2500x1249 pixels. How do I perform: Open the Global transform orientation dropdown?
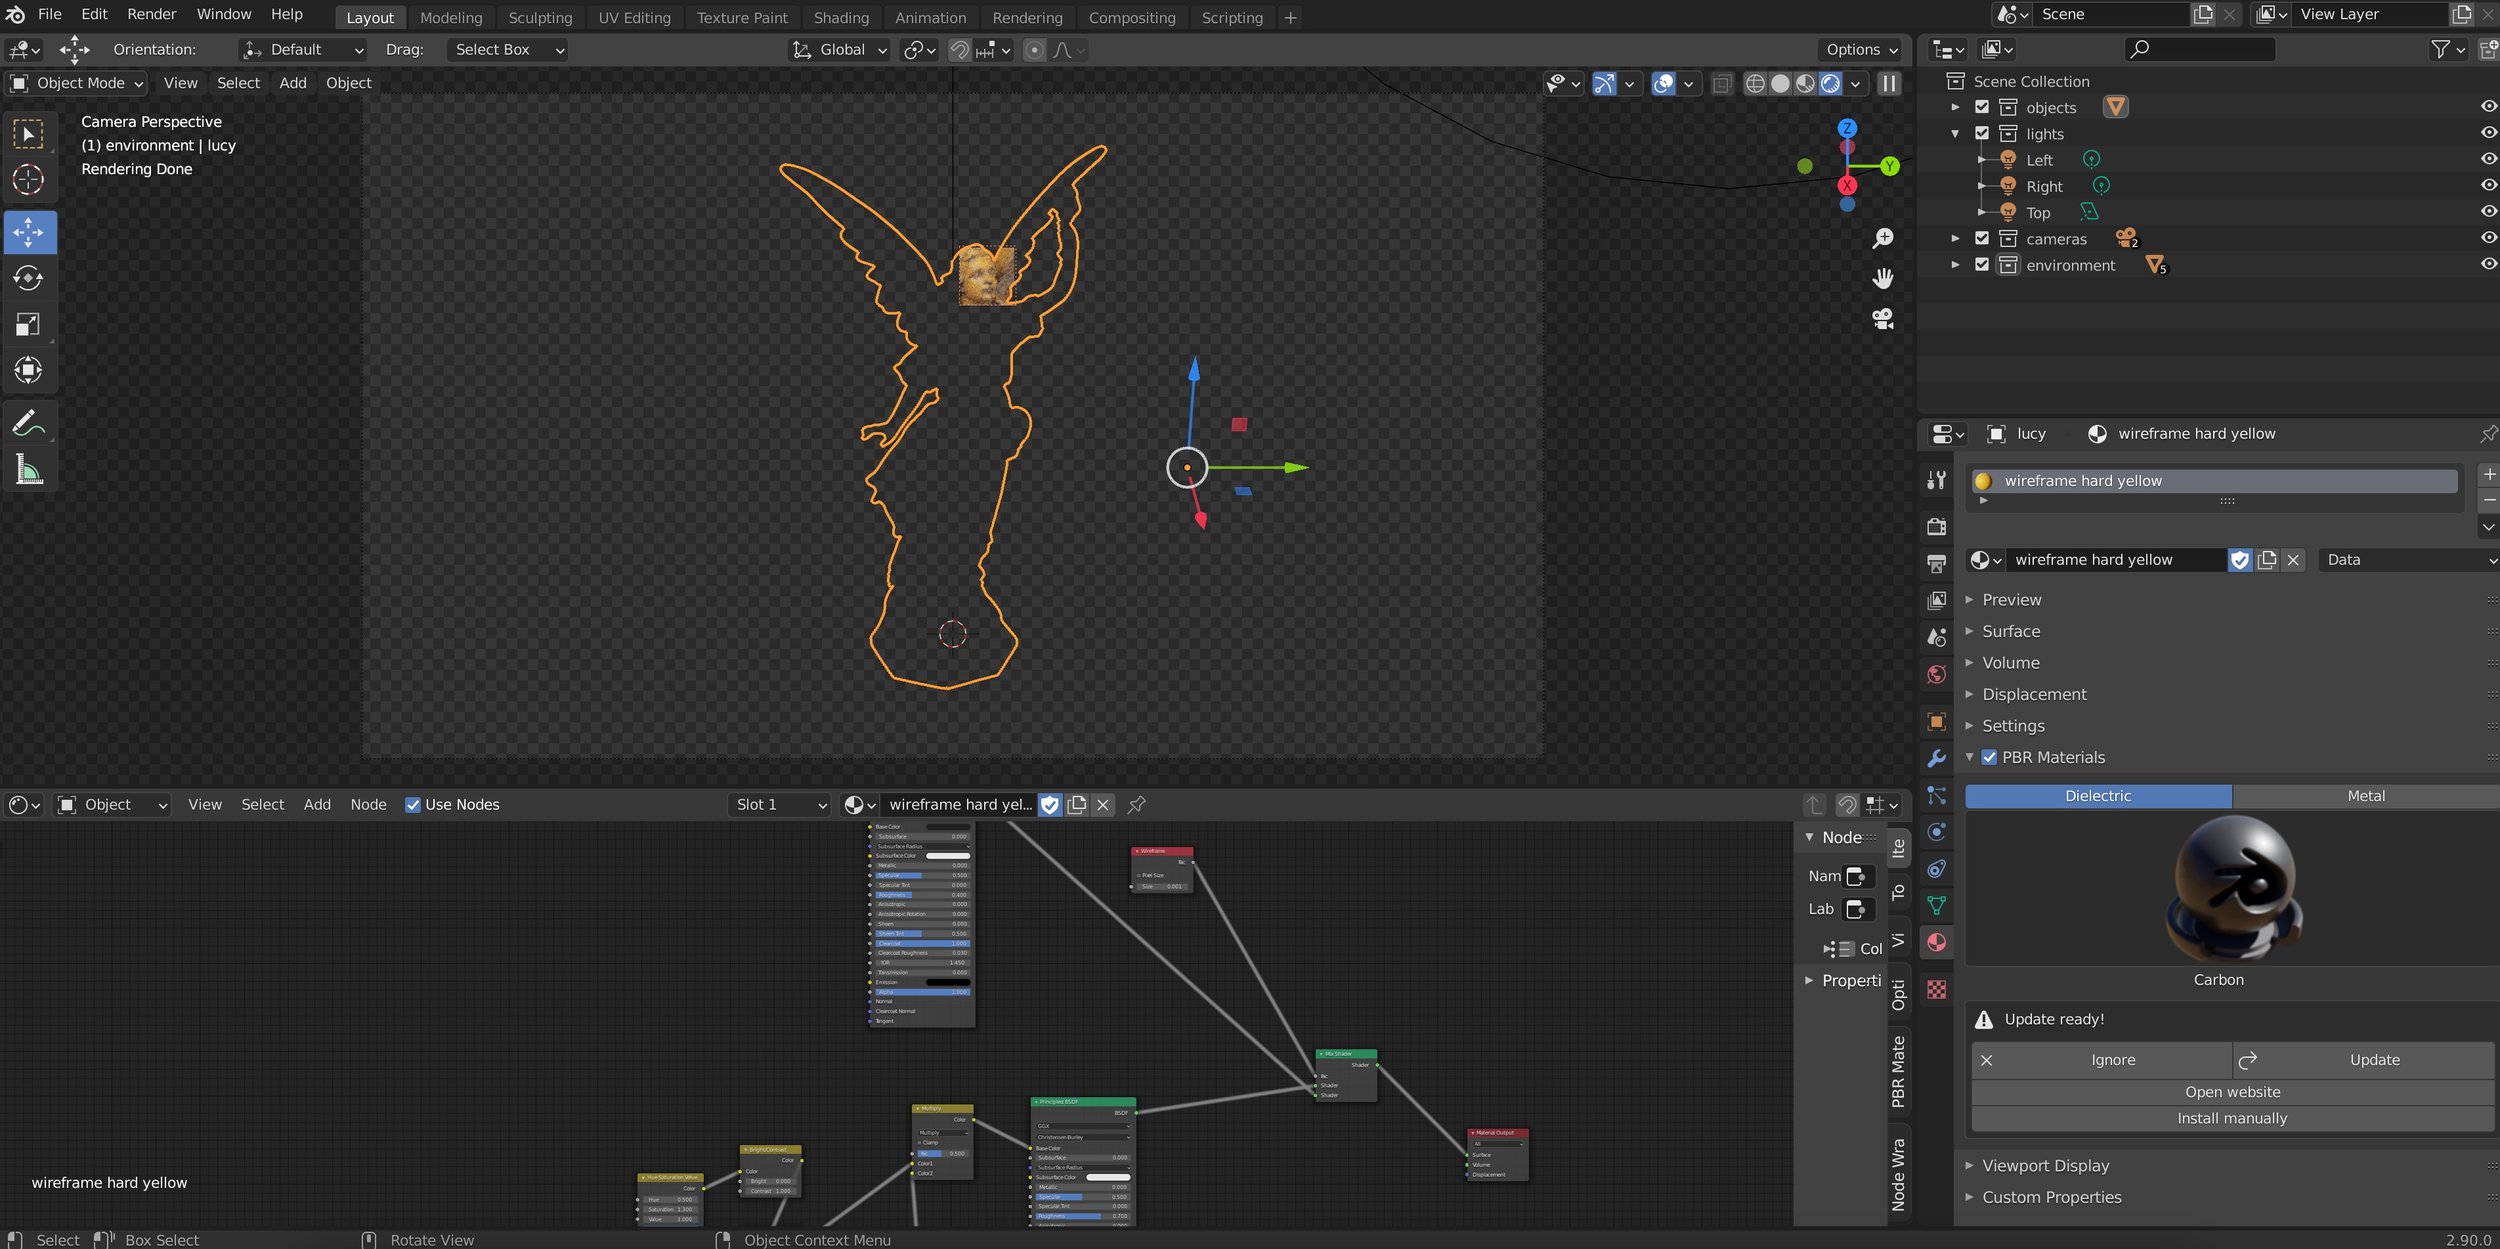pos(839,50)
